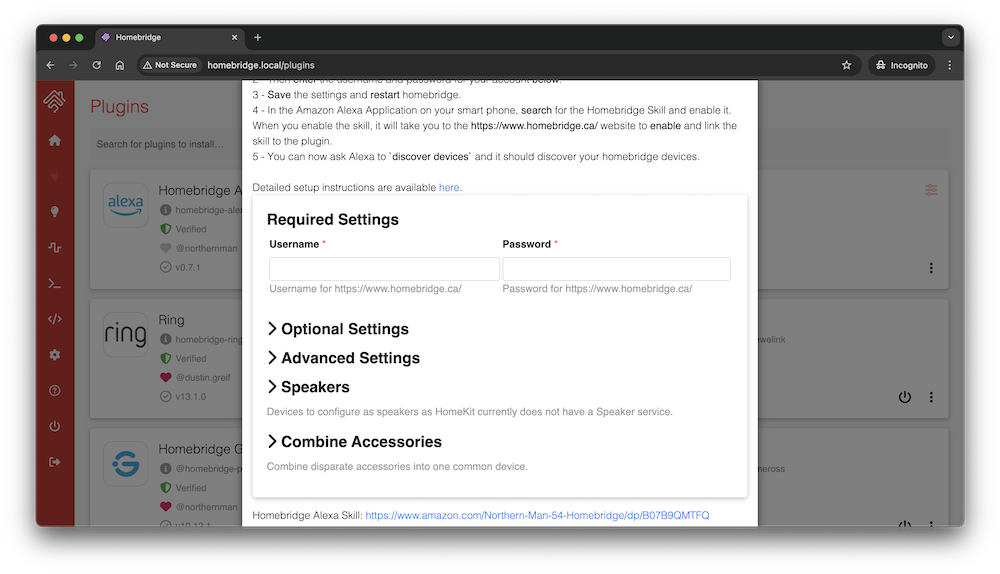
Task: Click the Gosund-style G plugin logo
Action: coord(126,464)
